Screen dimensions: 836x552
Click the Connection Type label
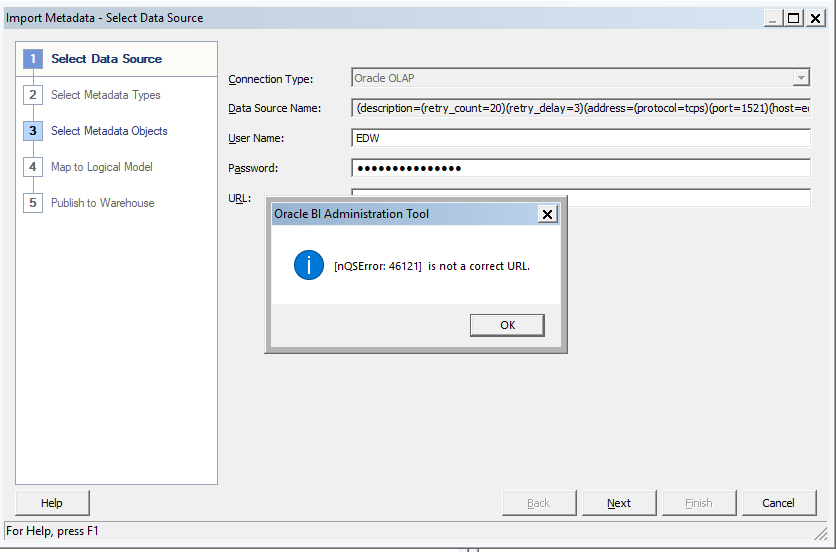pos(271,79)
